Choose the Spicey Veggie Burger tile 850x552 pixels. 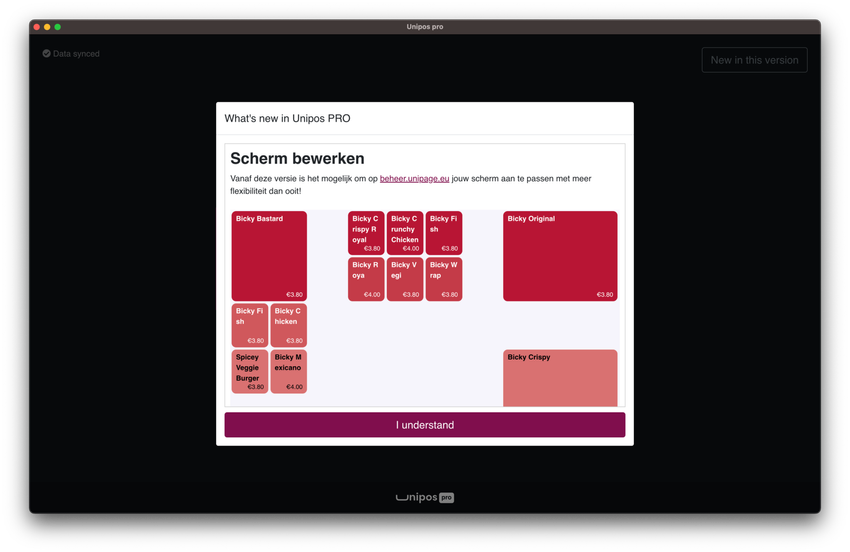click(x=250, y=371)
